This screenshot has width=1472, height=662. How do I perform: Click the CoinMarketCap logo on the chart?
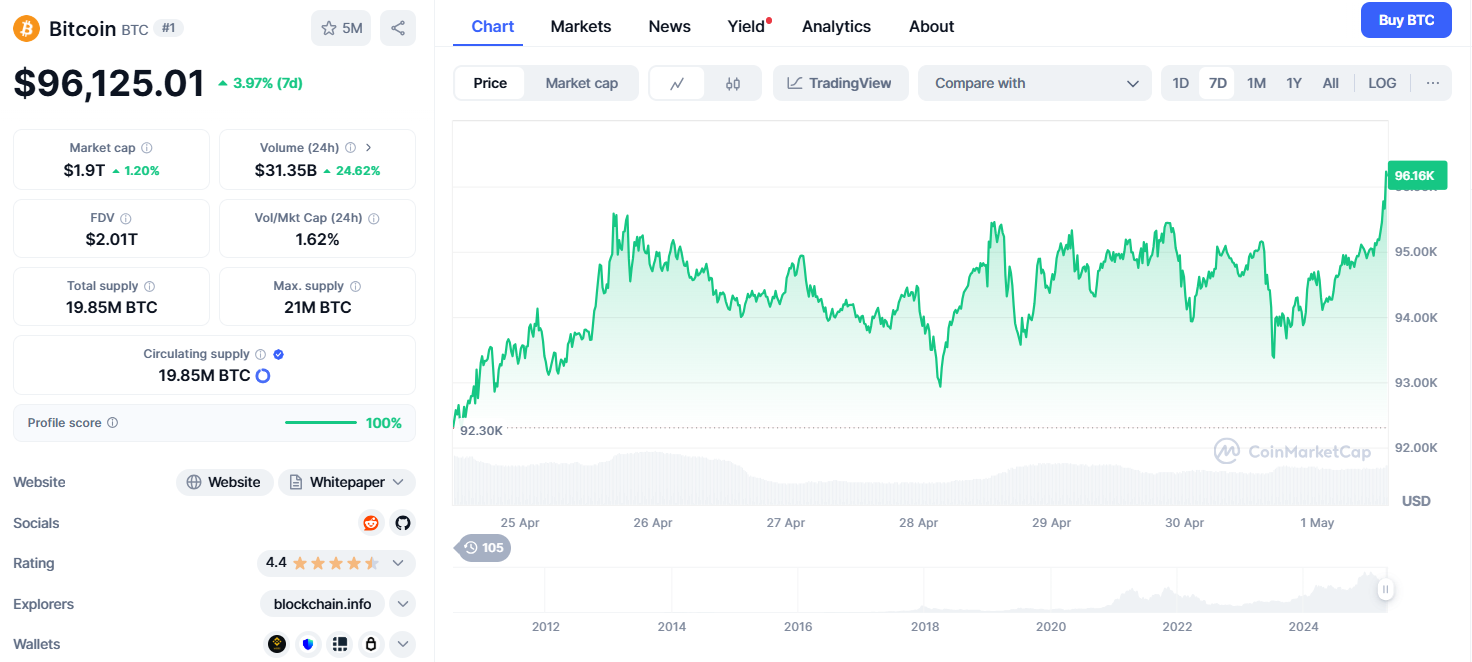click(x=1293, y=451)
